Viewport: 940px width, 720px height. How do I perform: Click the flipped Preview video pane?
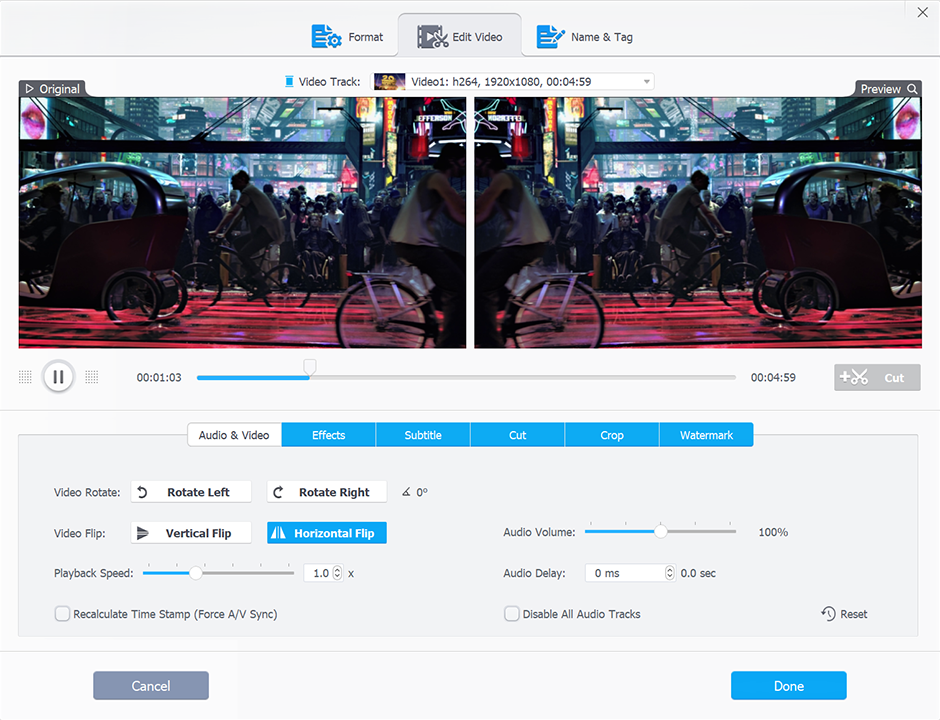click(x=698, y=222)
